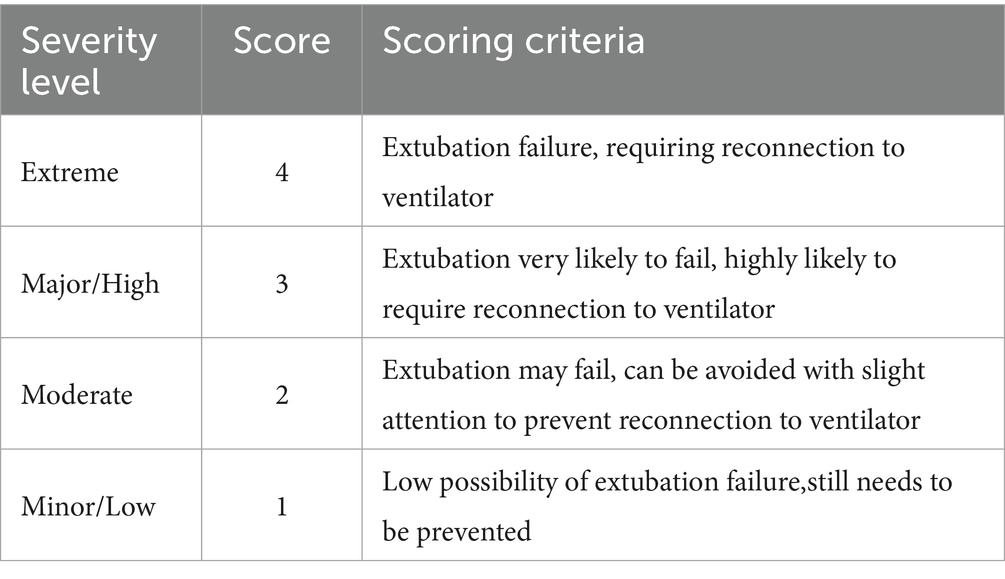Image resolution: width=1005 pixels, height=579 pixels.
Task: Select the score 2 cell
Action: (x=281, y=395)
